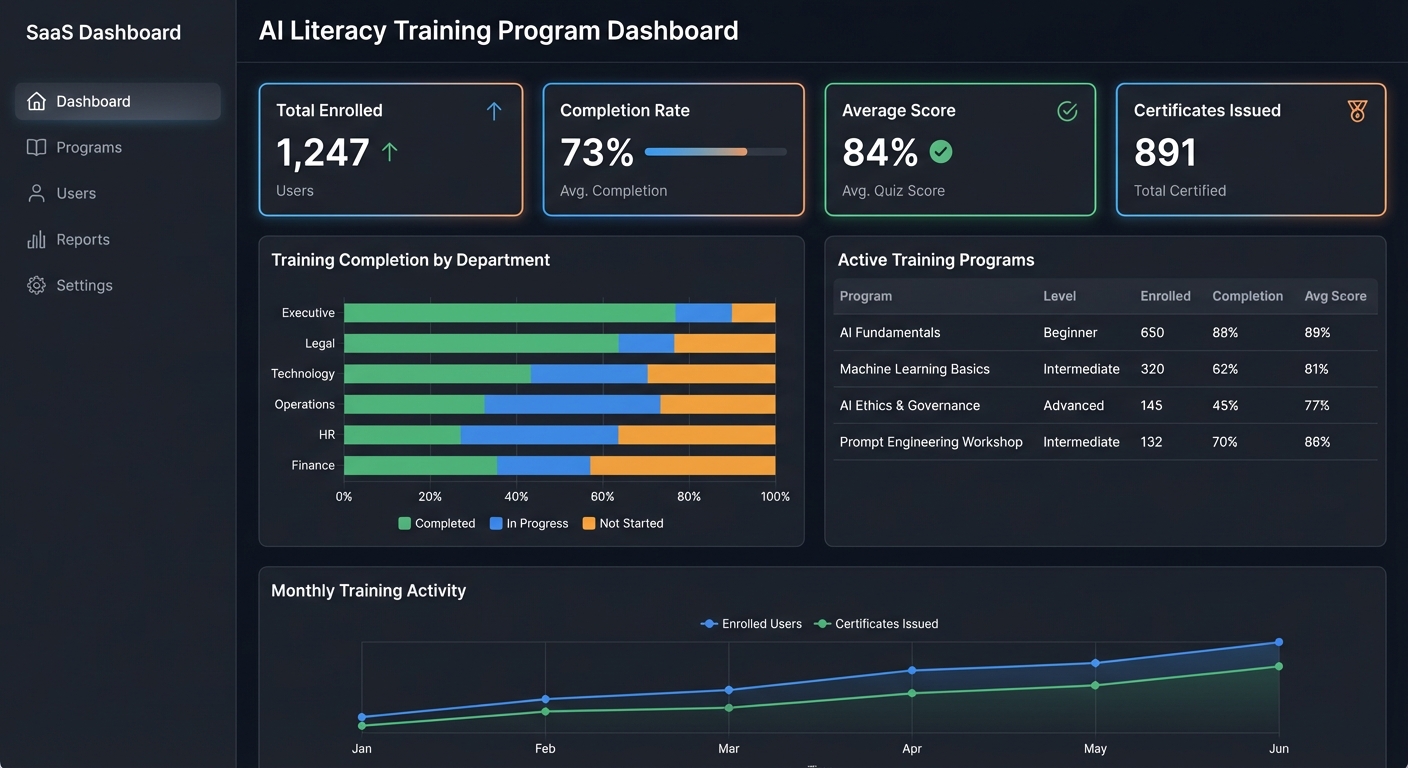The height and width of the screenshot is (768, 1408).
Task: Click the medal icon on Certificates Issued card
Action: [1357, 110]
